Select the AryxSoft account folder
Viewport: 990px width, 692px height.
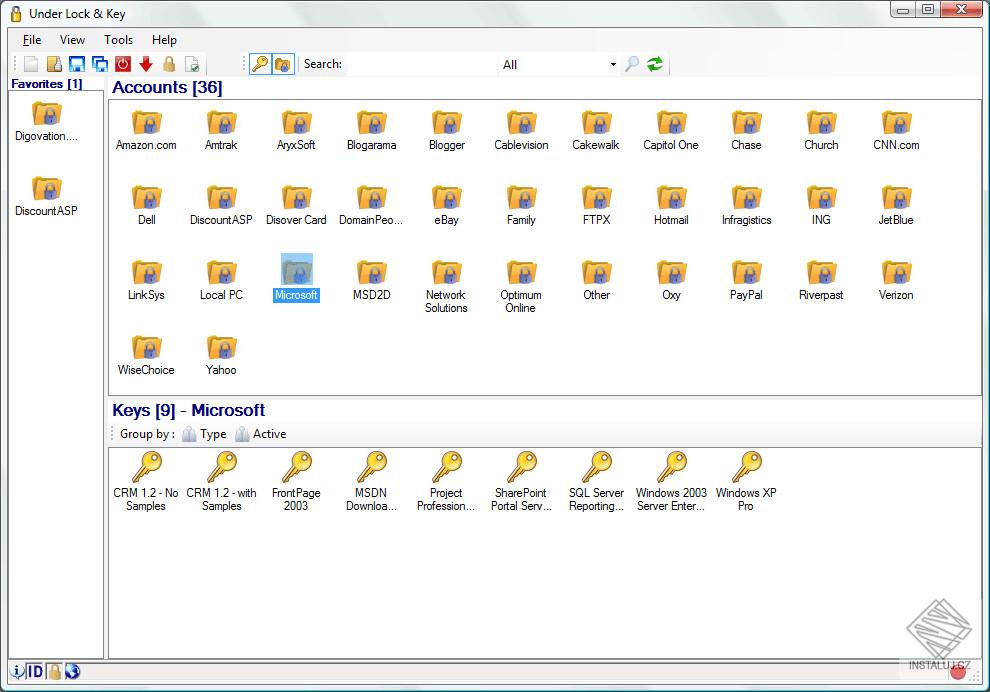click(x=296, y=131)
